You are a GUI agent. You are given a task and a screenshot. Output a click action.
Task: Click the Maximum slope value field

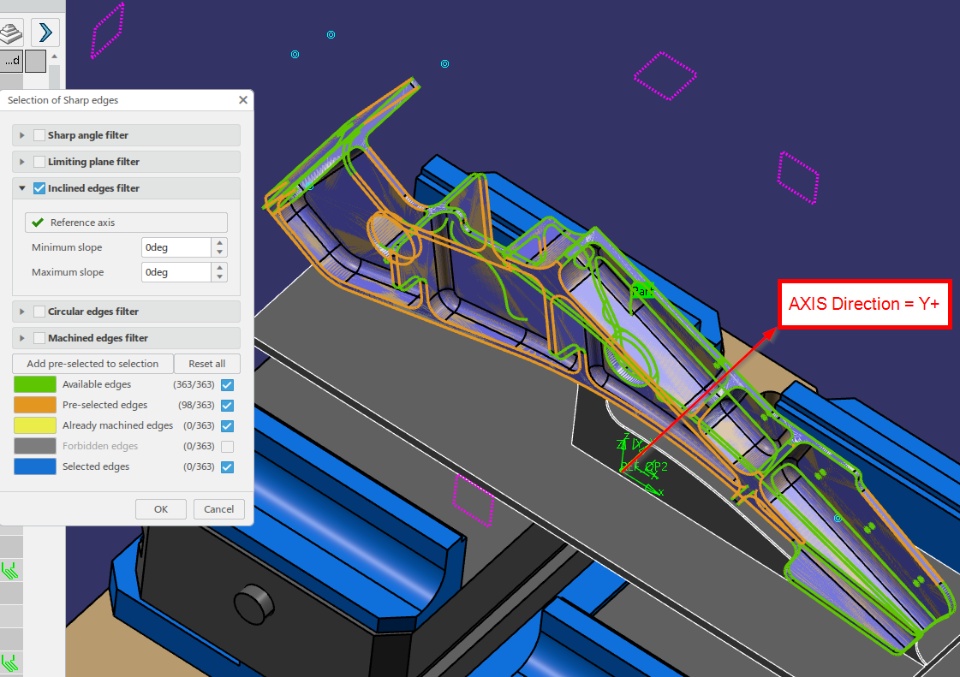pos(176,272)
